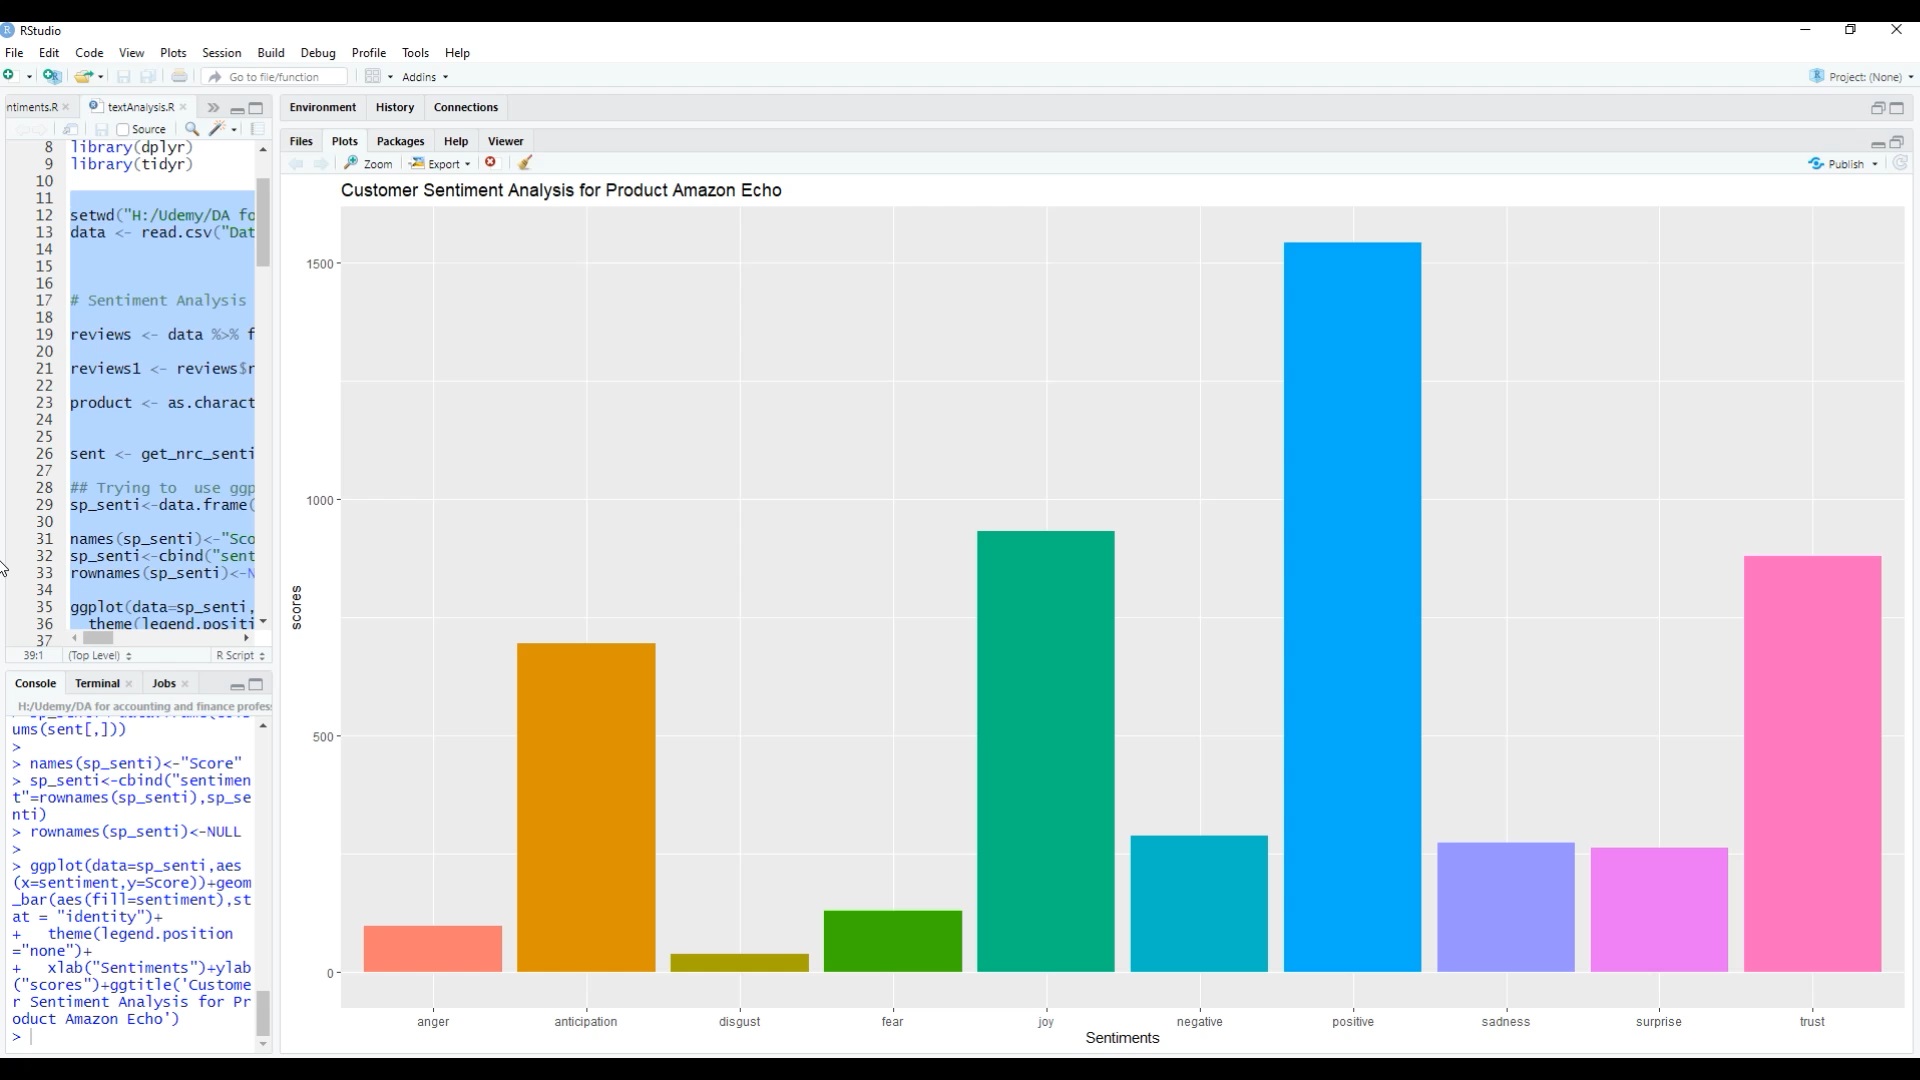The height and width of the screenshot is (1080, 1920).
Task: Close the Terminal tab
Action: click(x=129, y=684)
